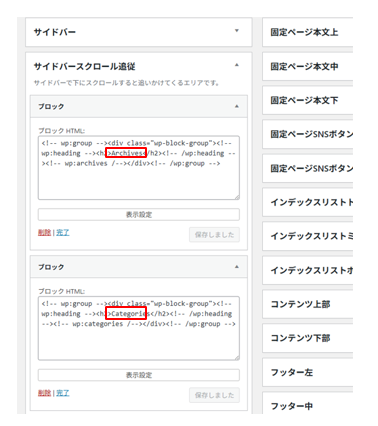This screenshot has height=426, width=378.
Task: Click the second ブロック HTML: label above Categories
Action: 62,291
